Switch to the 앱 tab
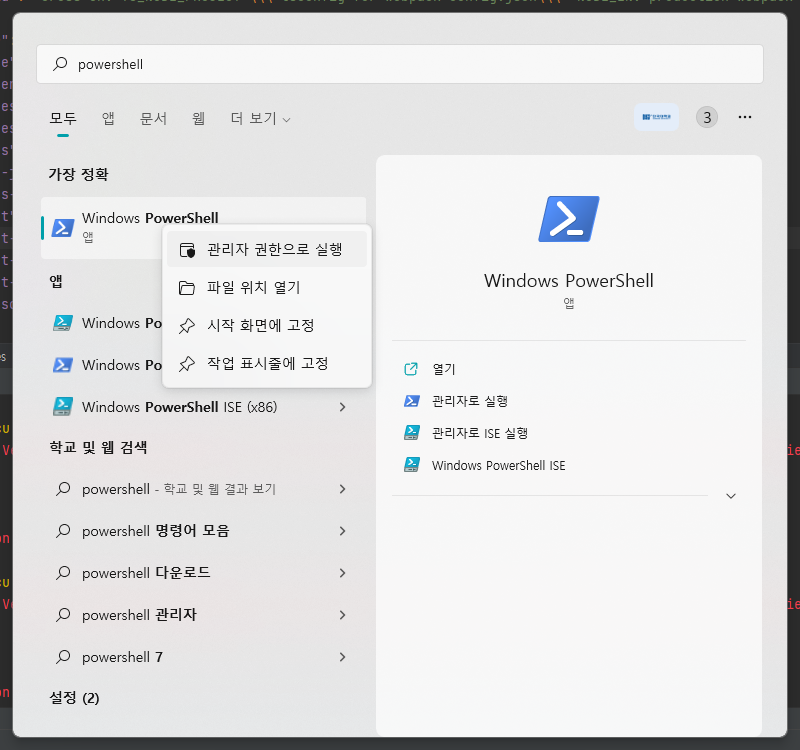800x750 pixels. click(108, 118)
